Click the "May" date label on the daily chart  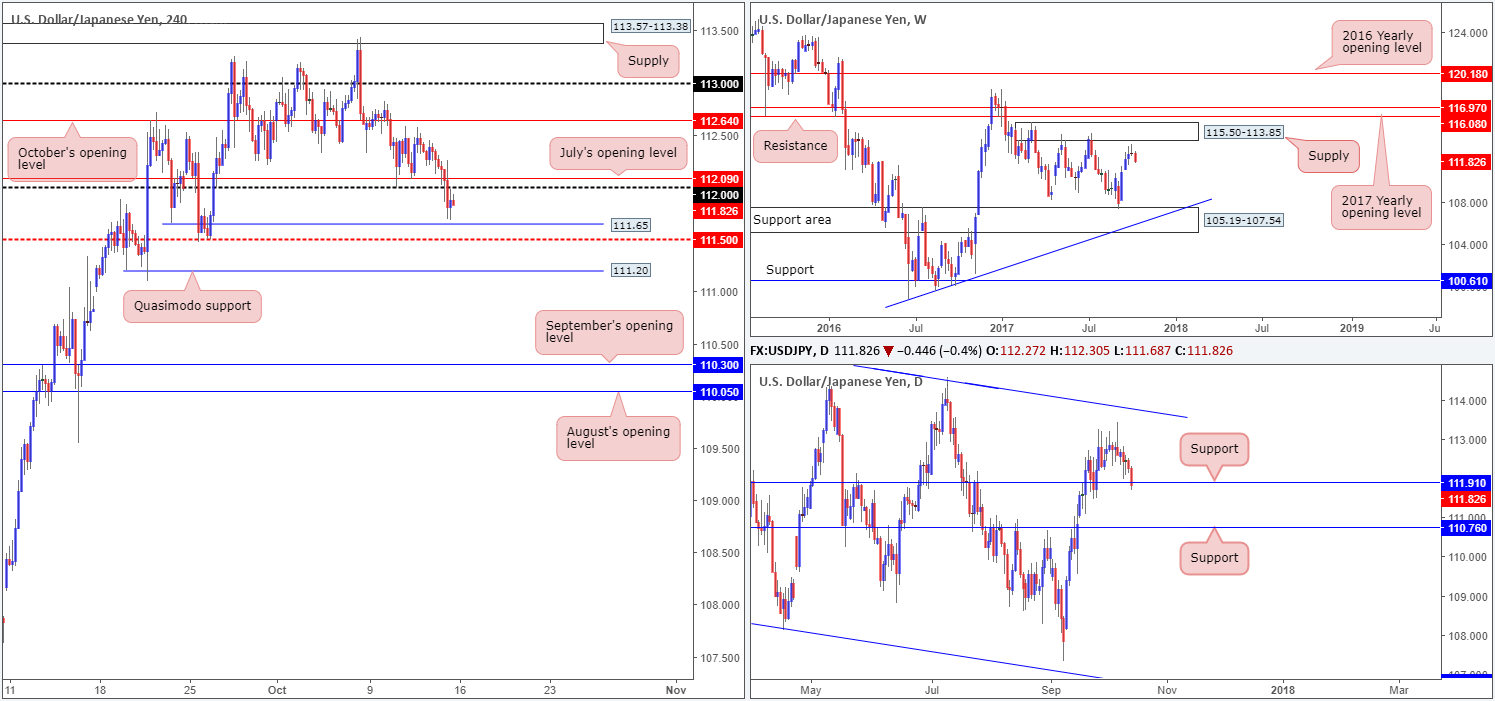[x=811, y=690]
